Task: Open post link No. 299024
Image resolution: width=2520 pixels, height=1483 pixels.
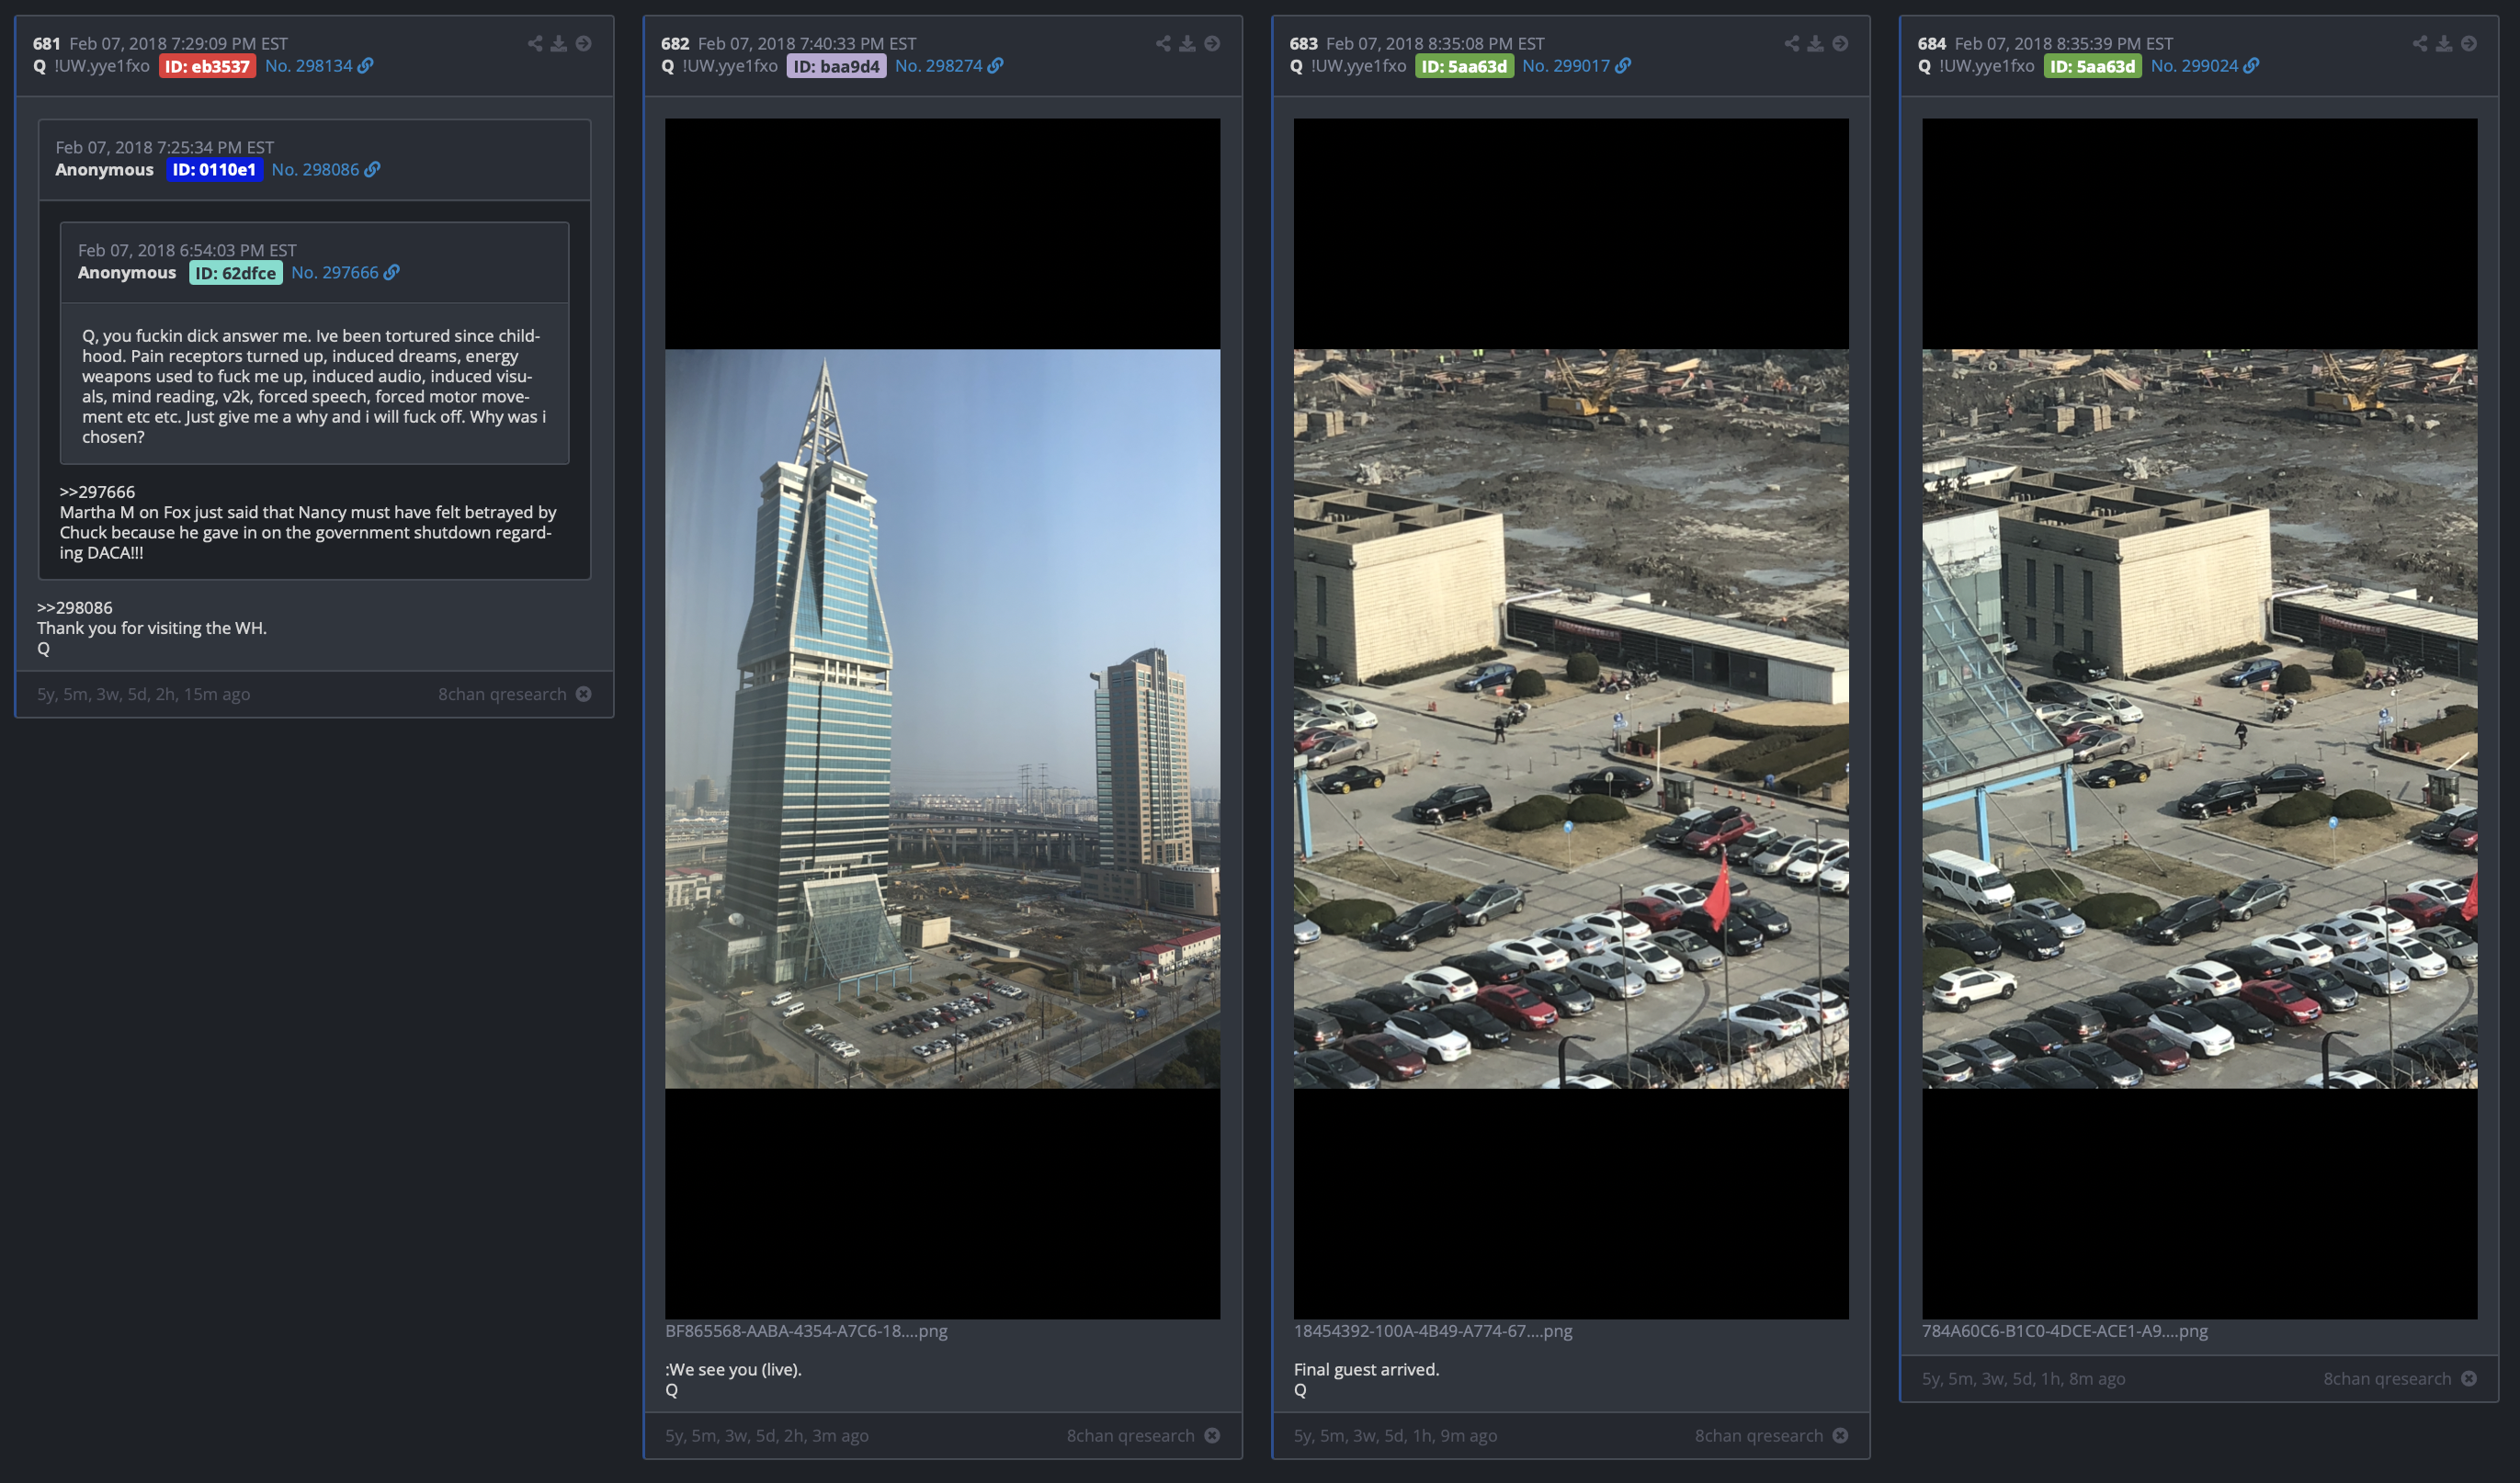Action: tap(2194, 66)
